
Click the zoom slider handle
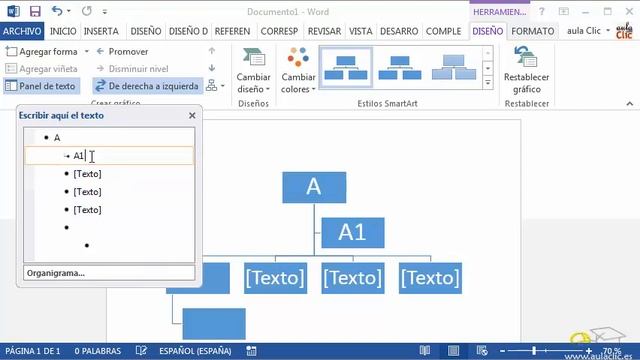tap(534, 351)
